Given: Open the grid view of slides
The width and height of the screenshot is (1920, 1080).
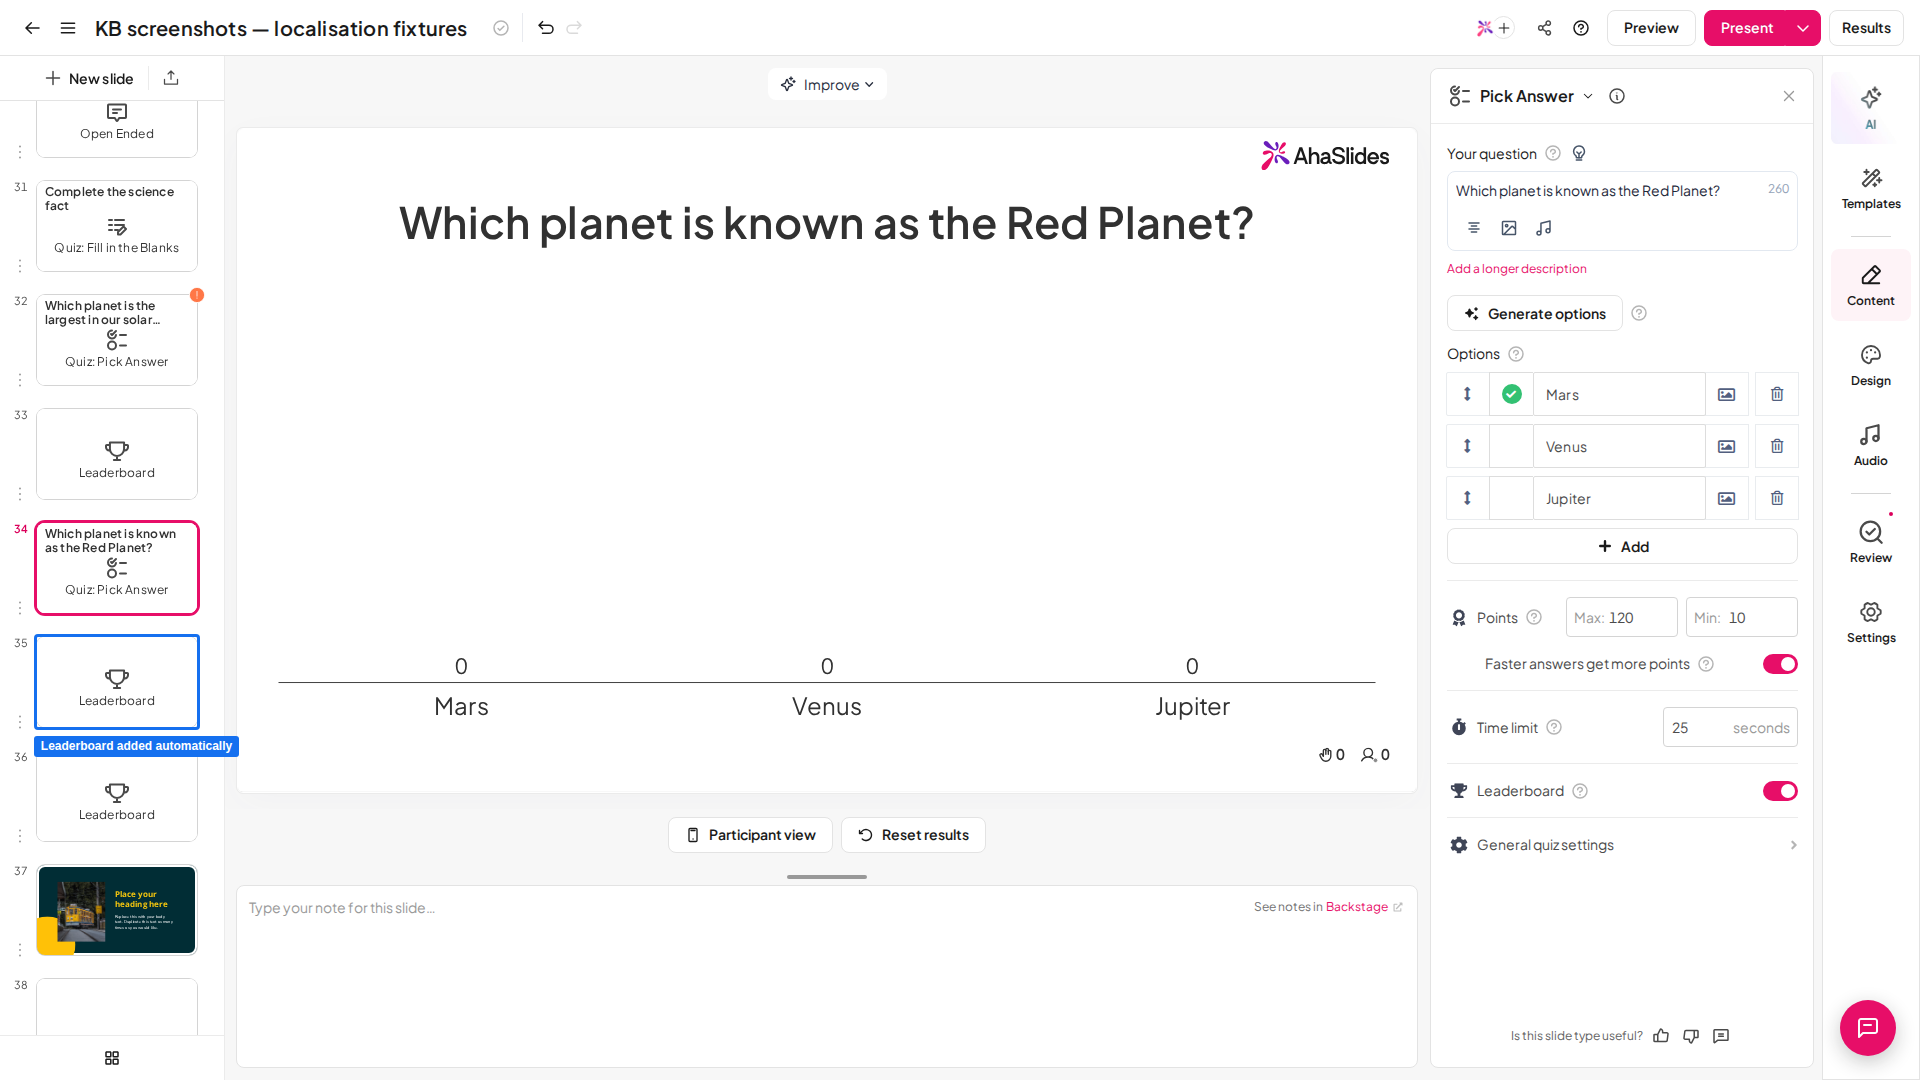Looking at the screenshot, I should [x=112, y=1058].
